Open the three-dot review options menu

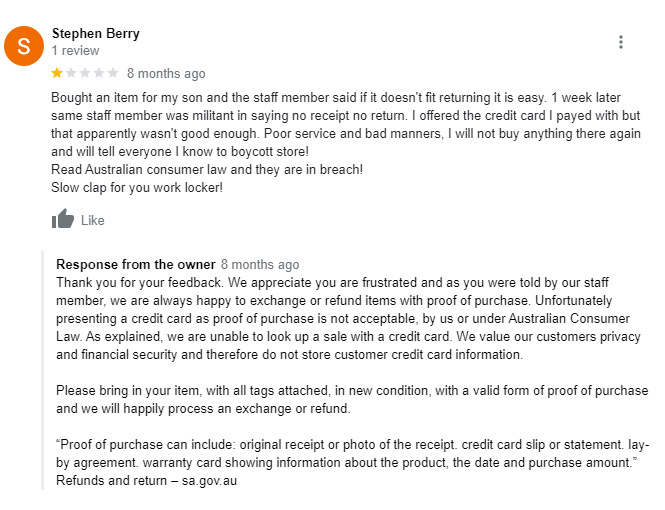coord(620,42)
